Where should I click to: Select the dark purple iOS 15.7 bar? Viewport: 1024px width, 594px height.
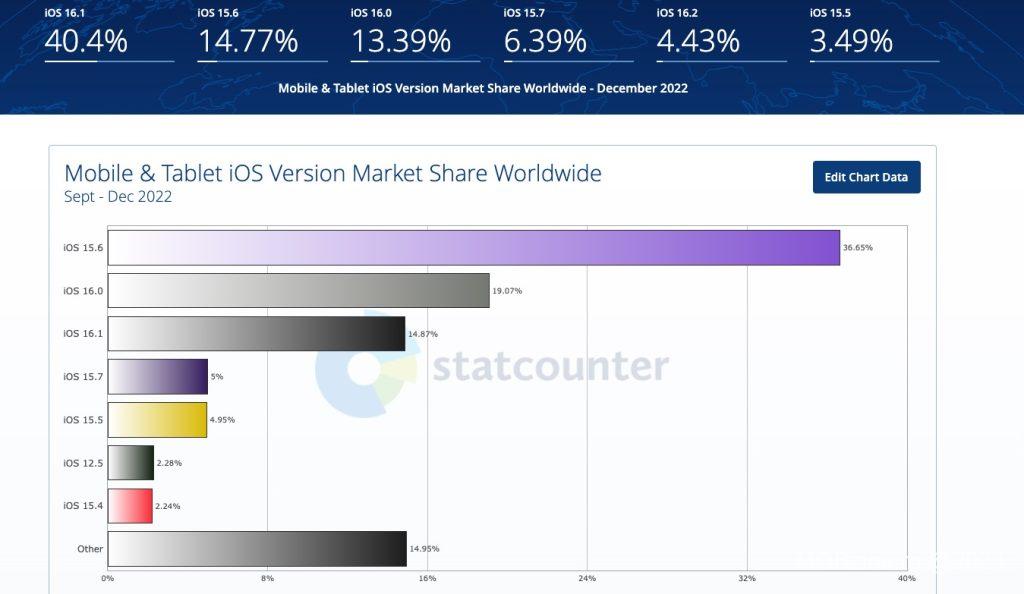click(157, 377)
